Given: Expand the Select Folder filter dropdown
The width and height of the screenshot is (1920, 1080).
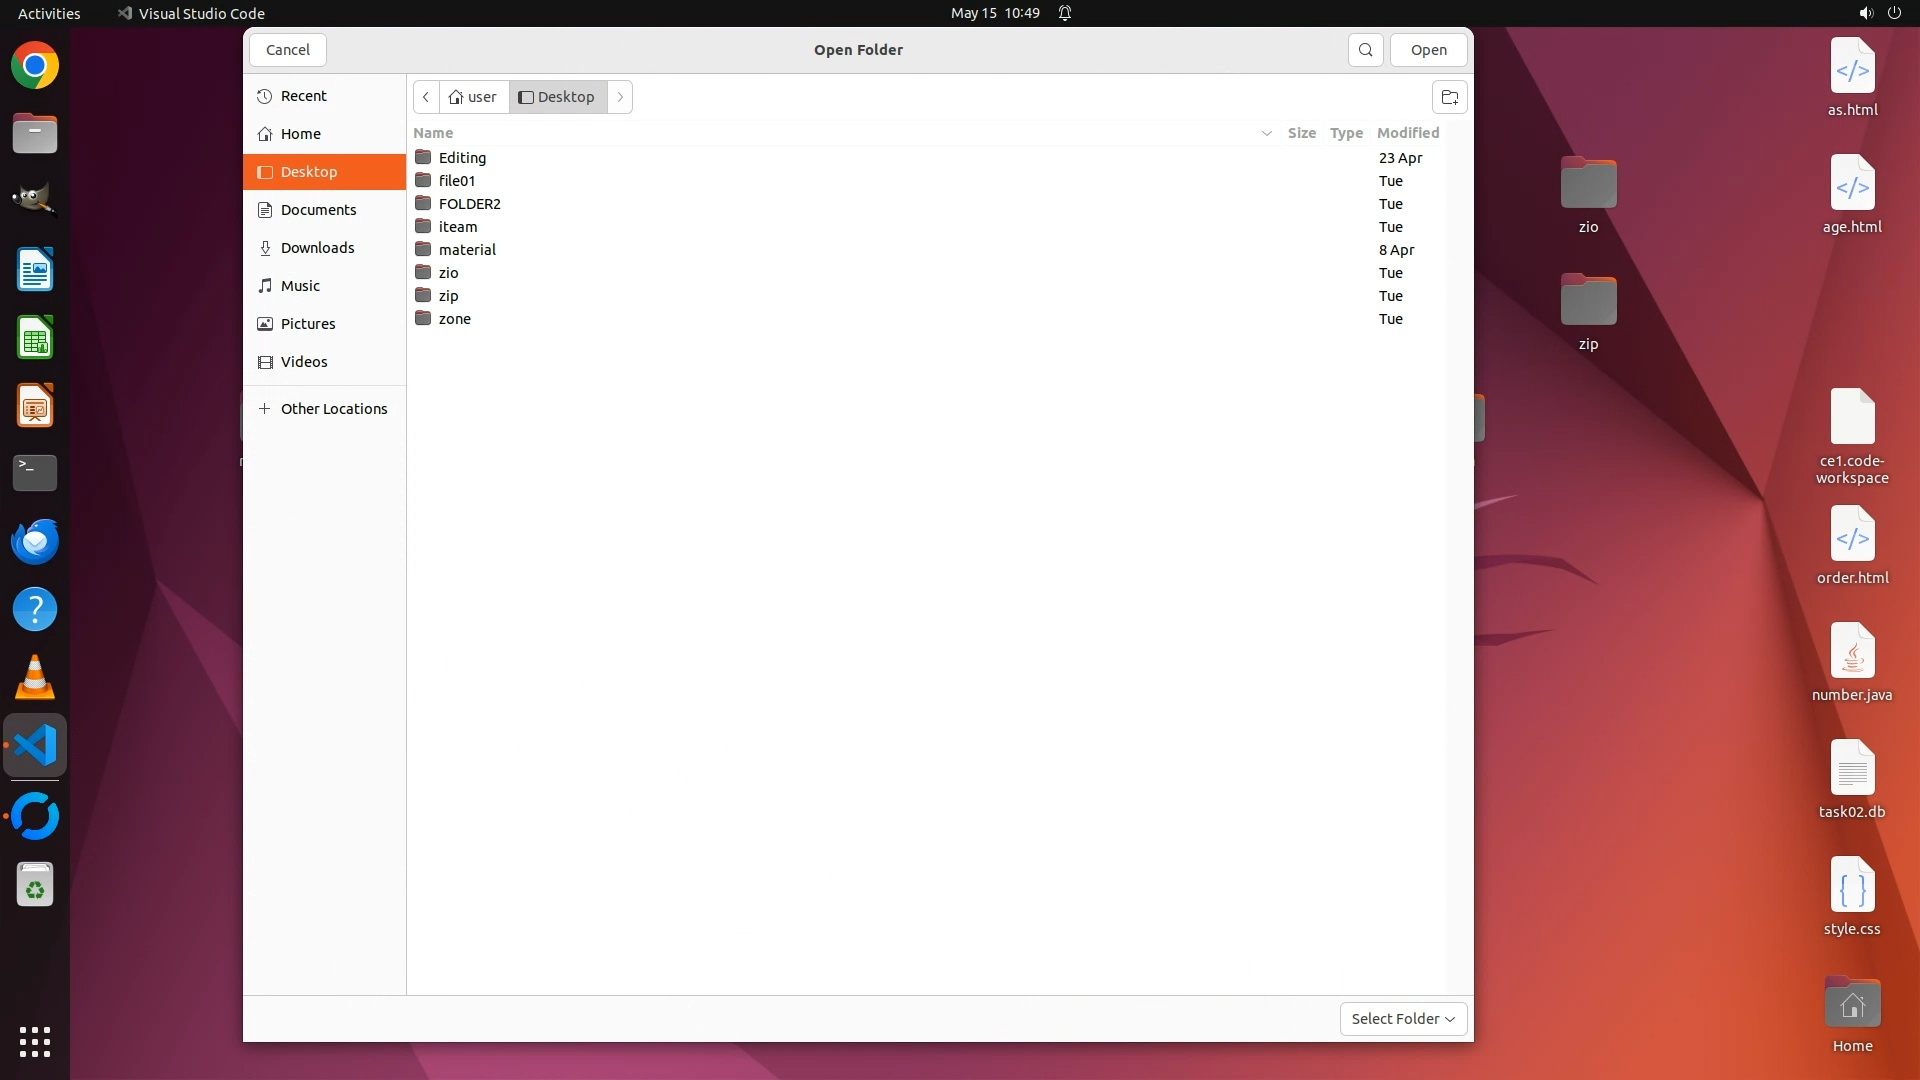Looking at the screenshot, I should coord(1403,1019).
